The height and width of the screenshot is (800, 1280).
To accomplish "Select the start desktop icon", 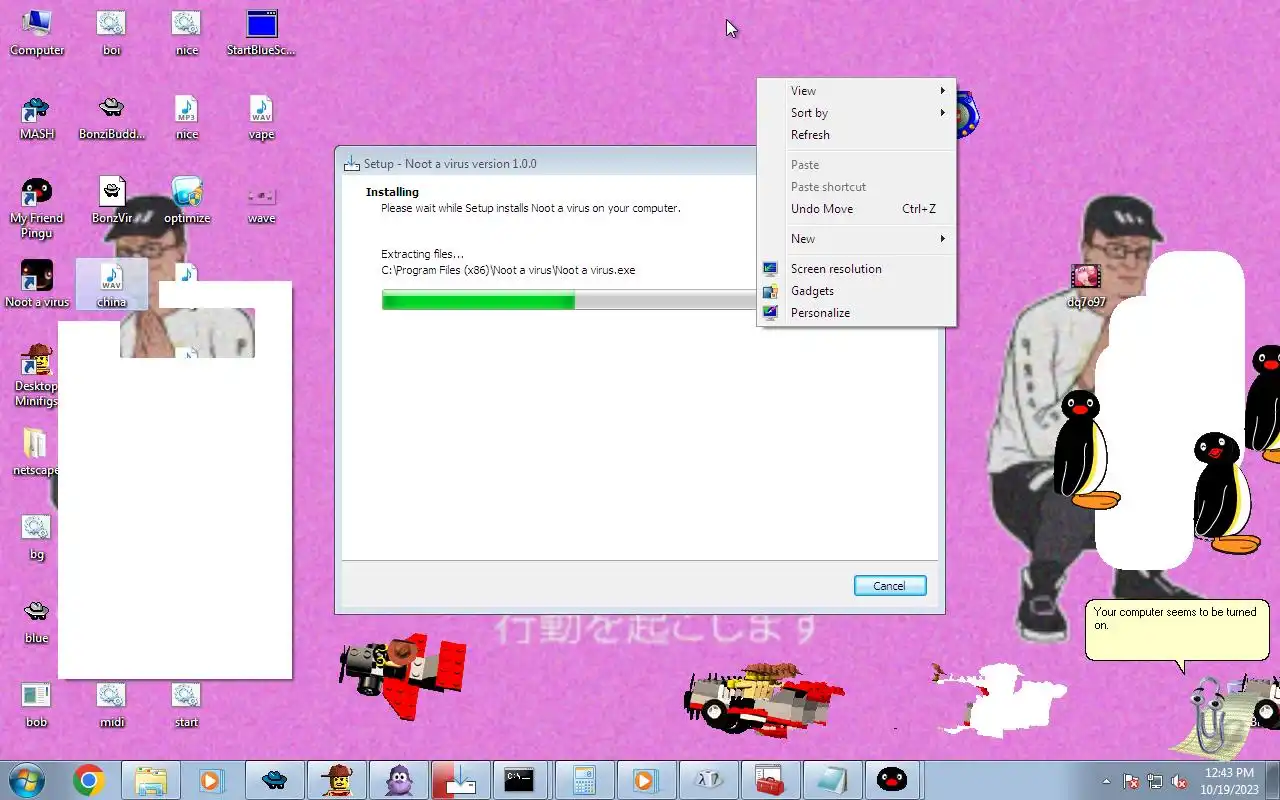I will point(187,704).
